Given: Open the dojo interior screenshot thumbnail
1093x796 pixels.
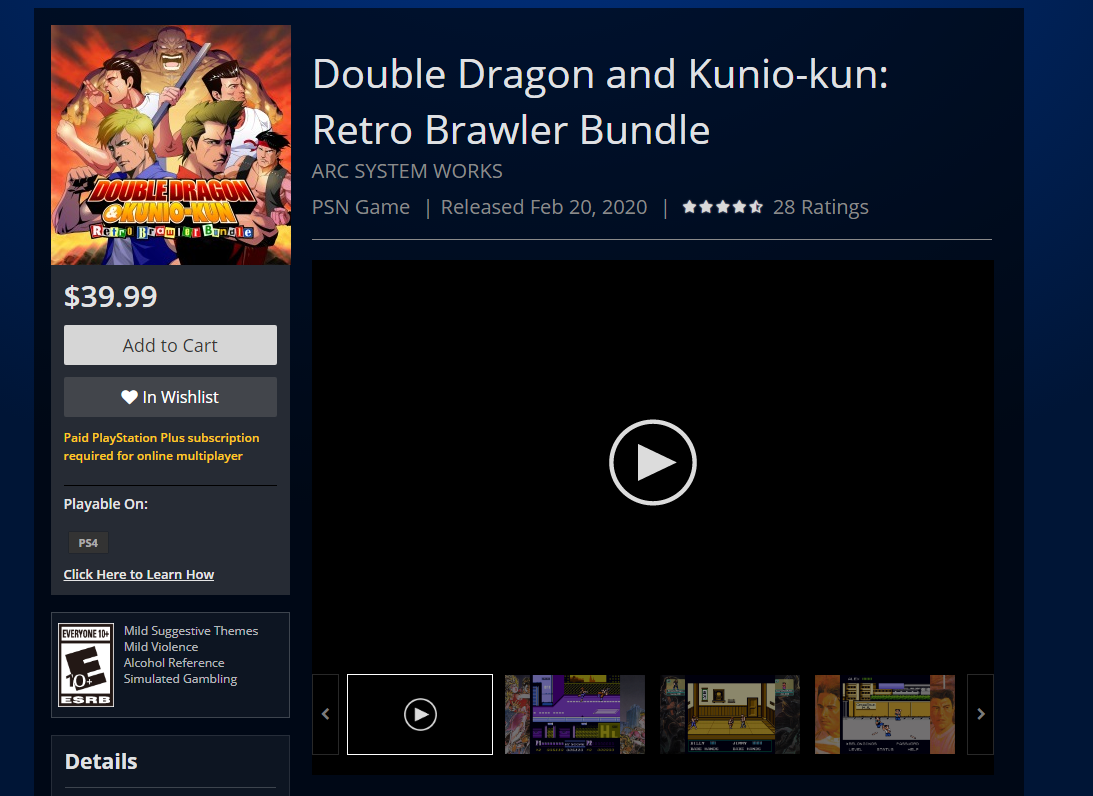Looking at the screenshot, I should tap(730, 714).
